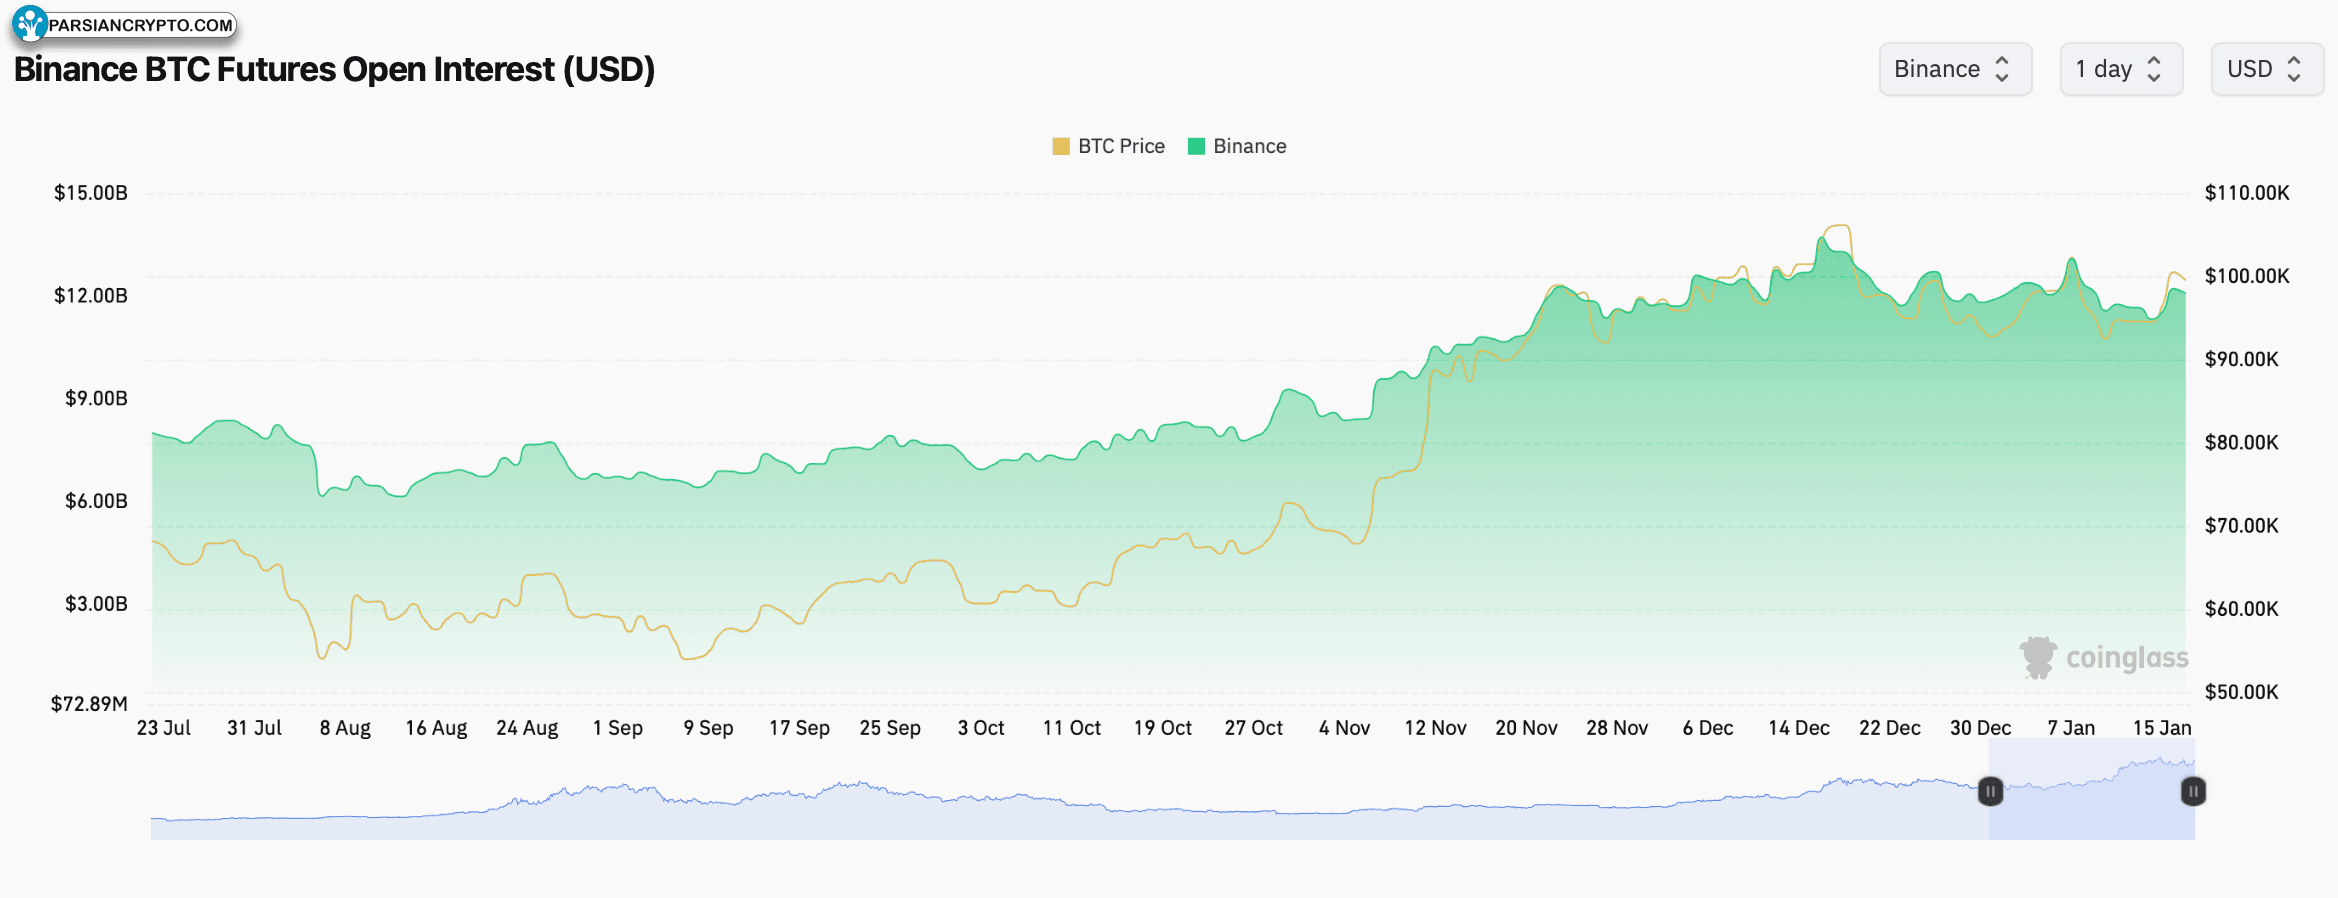Screen dimensions: 2338x898
Task: Click the 24 Aug date label
Action: [527, 728]
